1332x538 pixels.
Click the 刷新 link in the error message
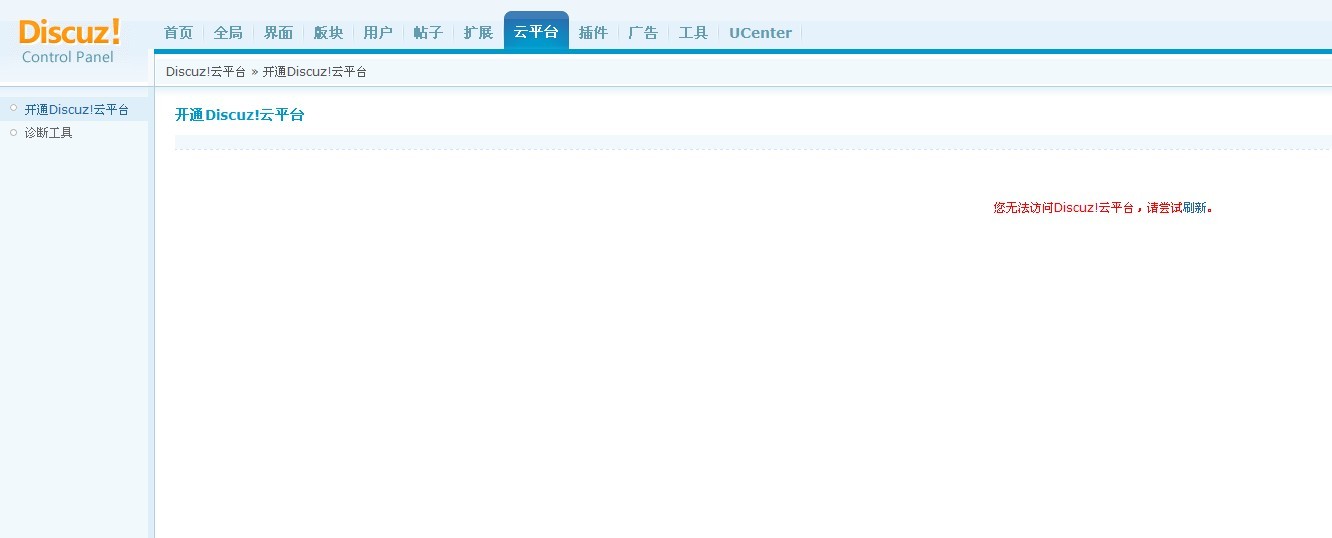click(1195, 208)
